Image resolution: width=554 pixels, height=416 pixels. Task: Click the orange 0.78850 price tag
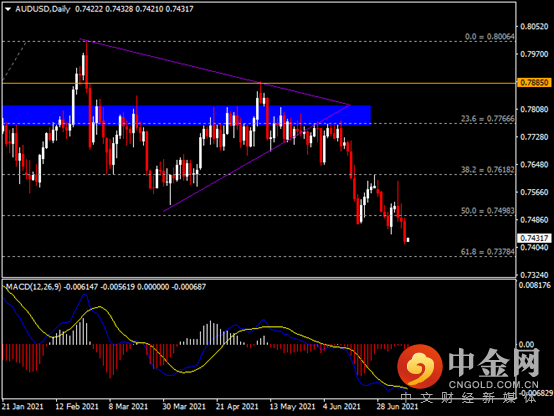[x=534, y=83]
